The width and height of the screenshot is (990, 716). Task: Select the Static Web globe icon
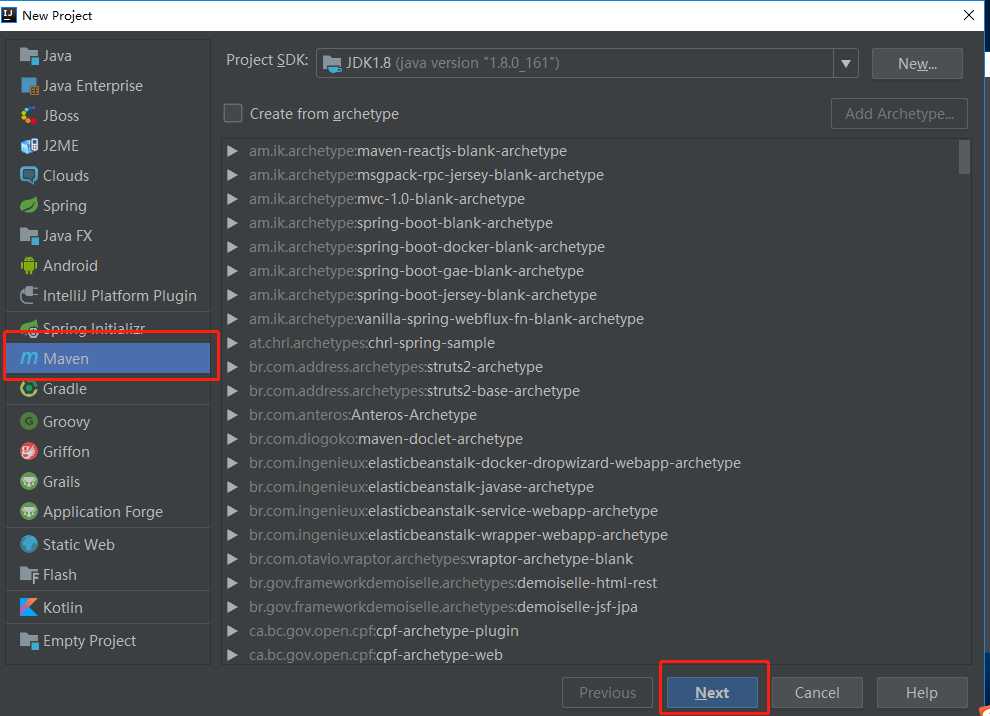pyautogui.click(x=29, y=544)
